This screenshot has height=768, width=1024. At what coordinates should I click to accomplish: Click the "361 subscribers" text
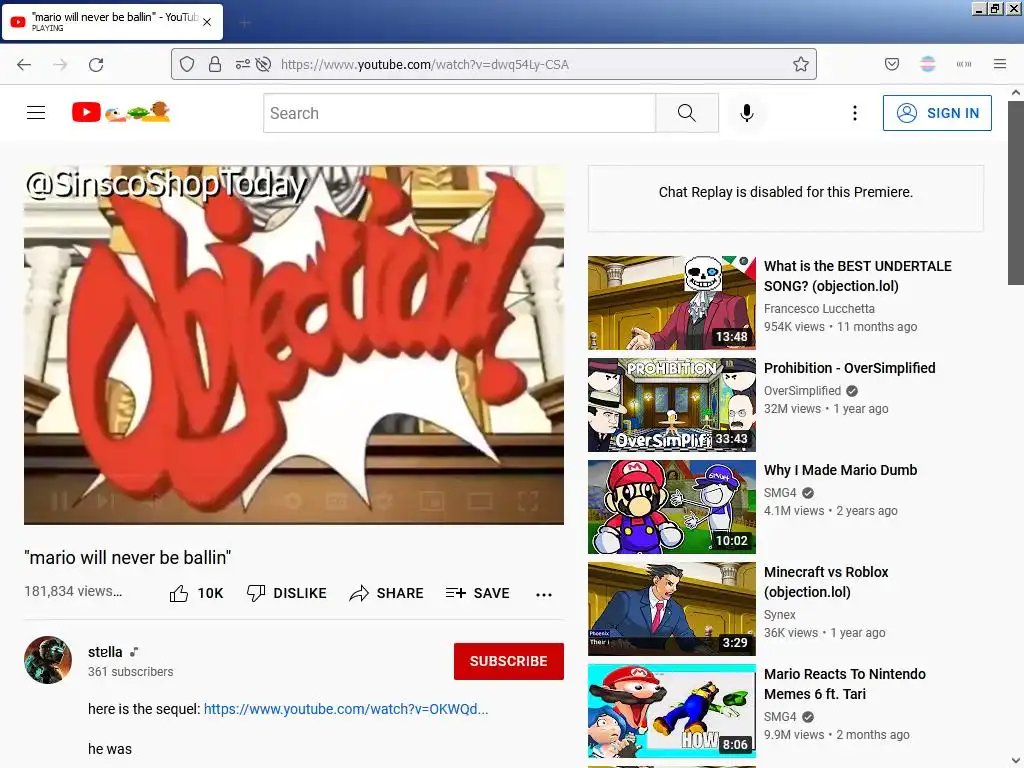point(131,671)
